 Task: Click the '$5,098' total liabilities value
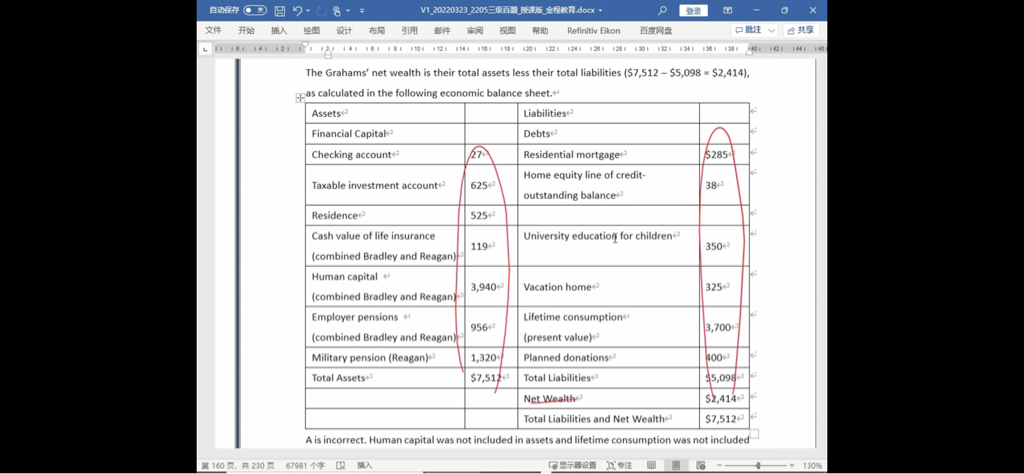point(720,377)
